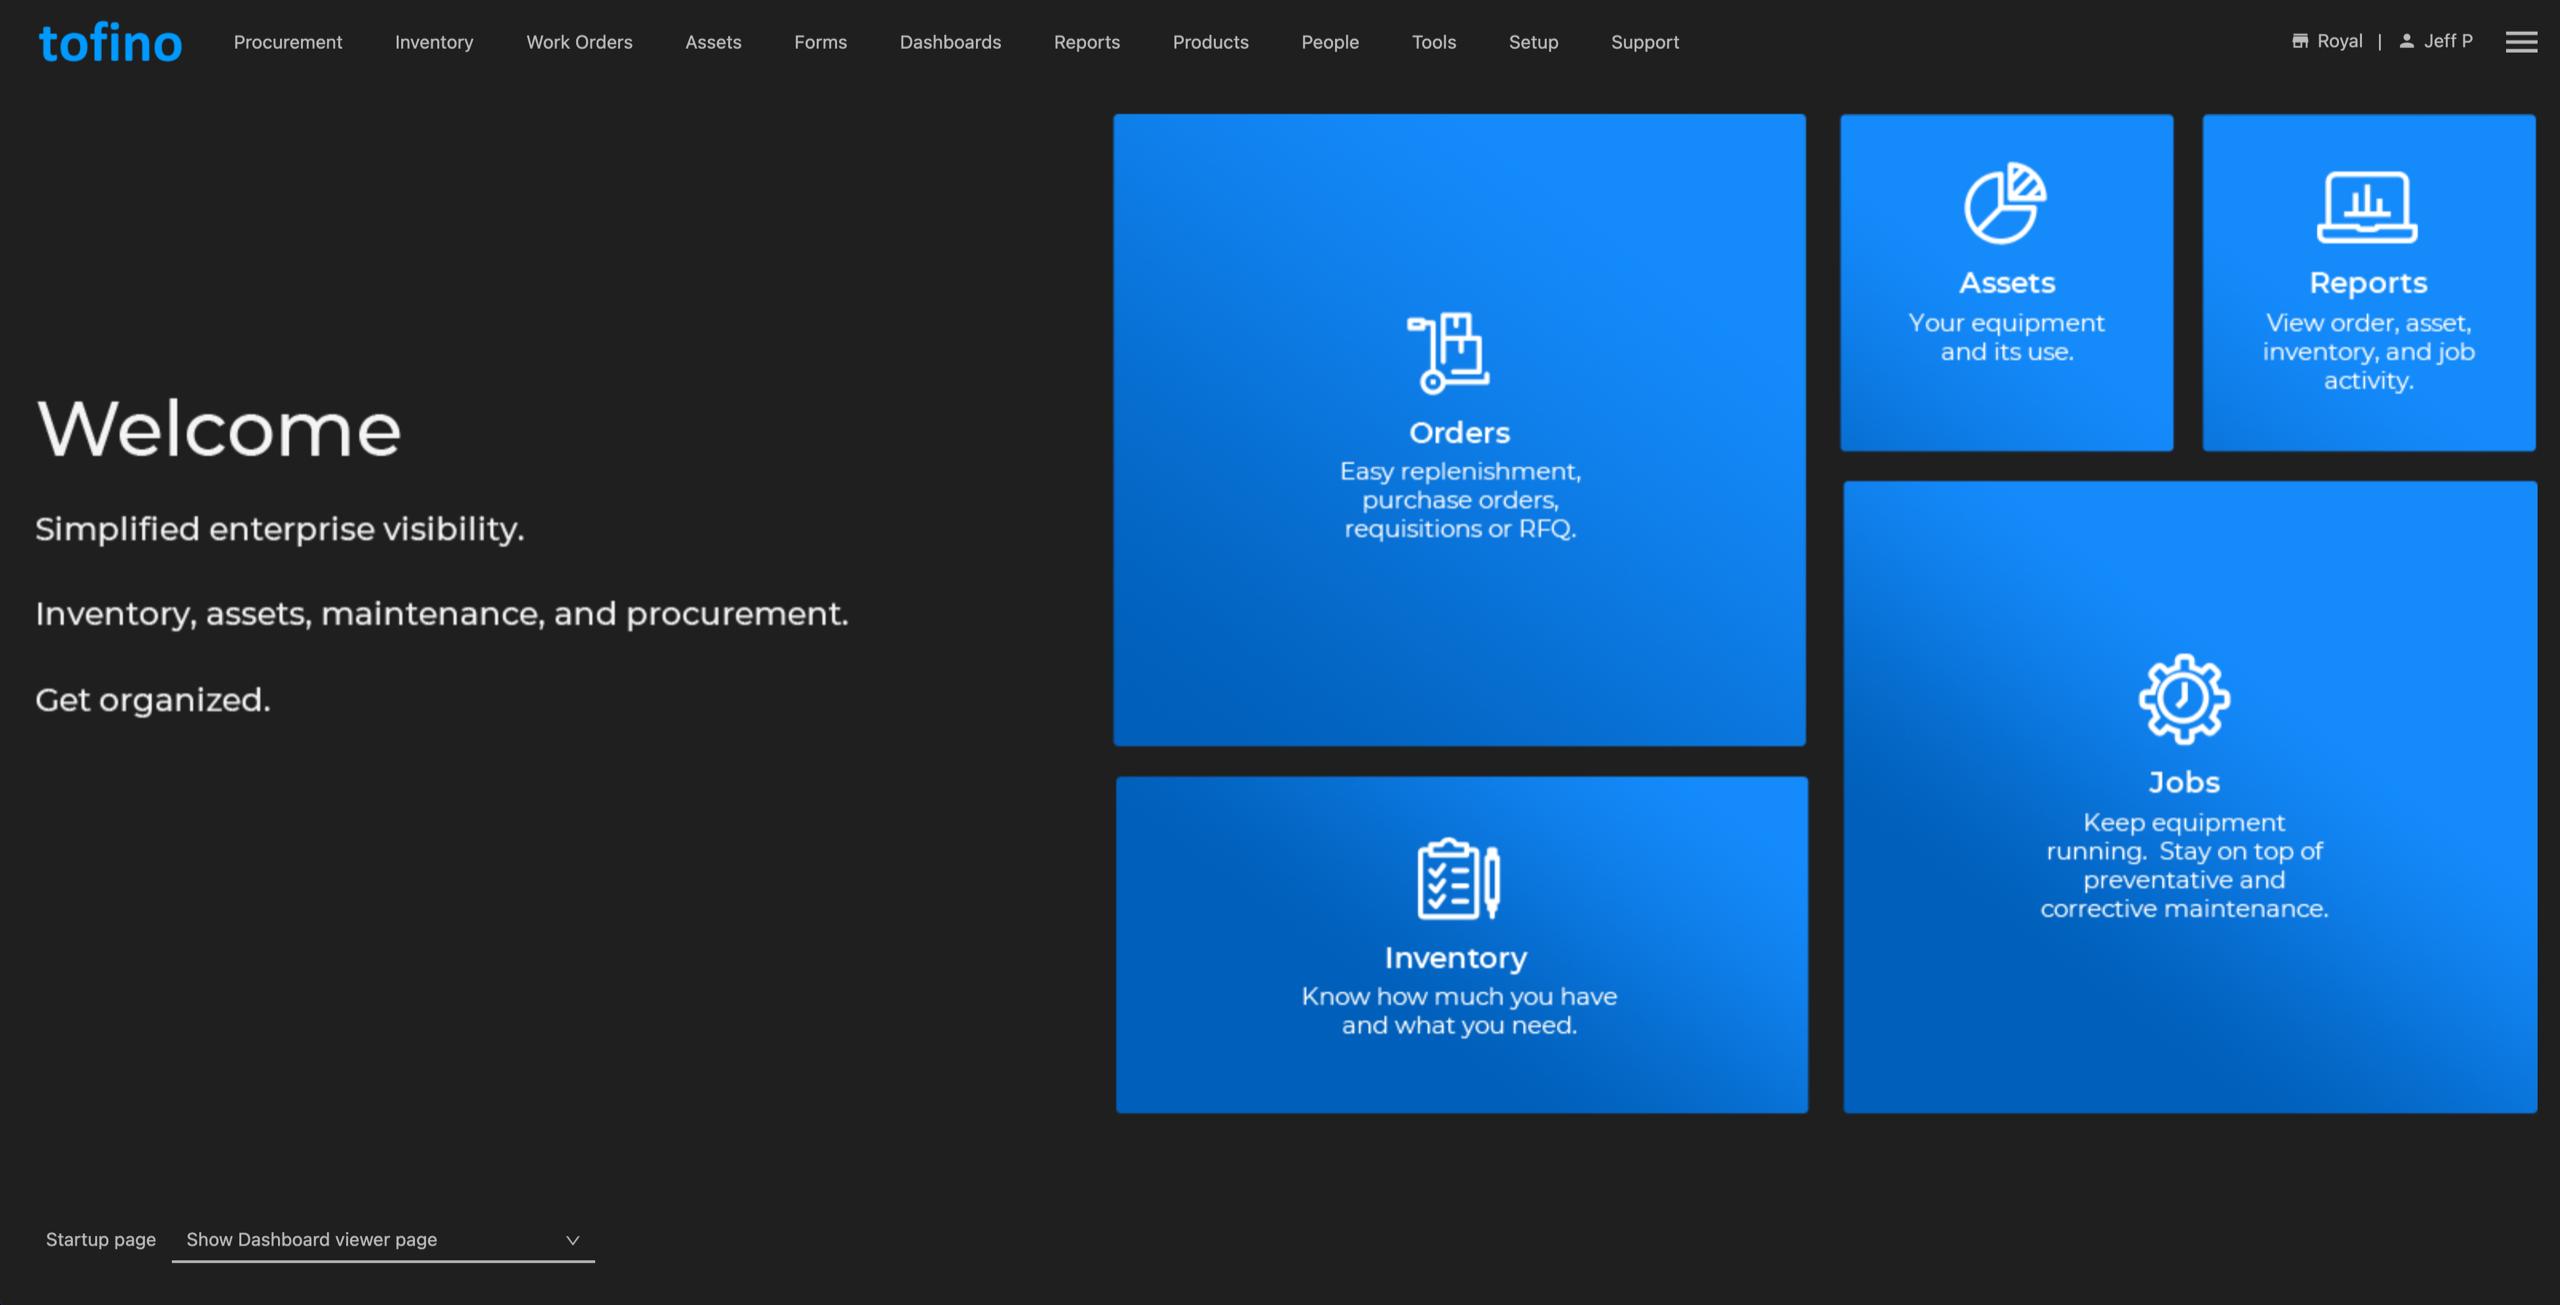Image resolution: width=2560 pixels, height=1305 pixels.
Task: Click the Jobs tile heading
Action: coord(2184,782)
